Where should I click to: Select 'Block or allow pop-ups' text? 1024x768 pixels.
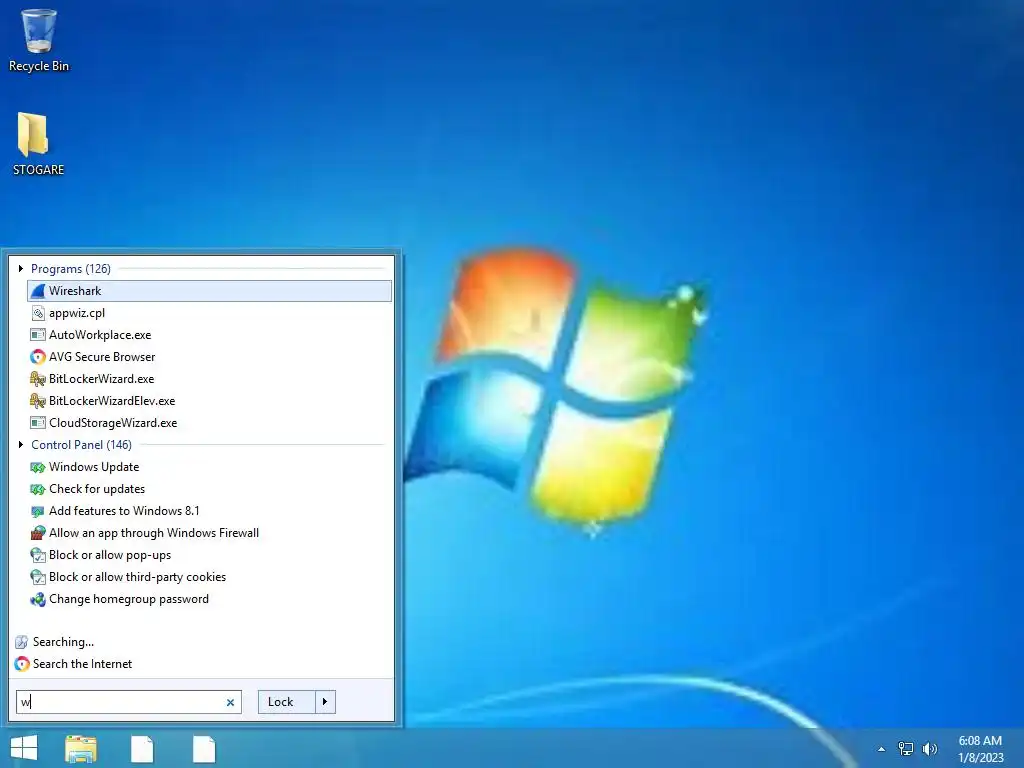click(110, 555)
